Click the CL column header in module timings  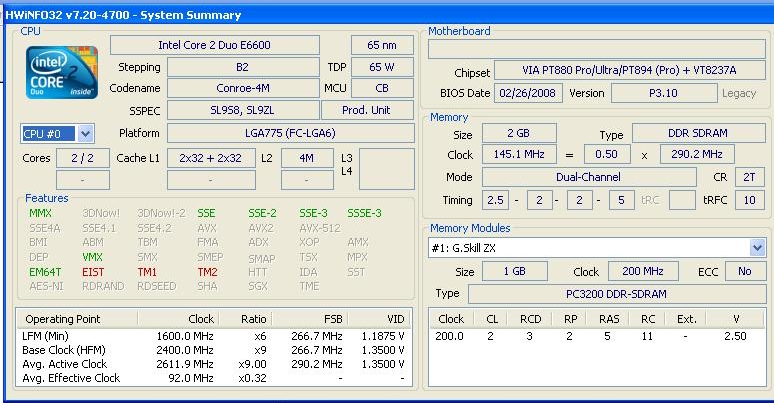click(492, 319)
